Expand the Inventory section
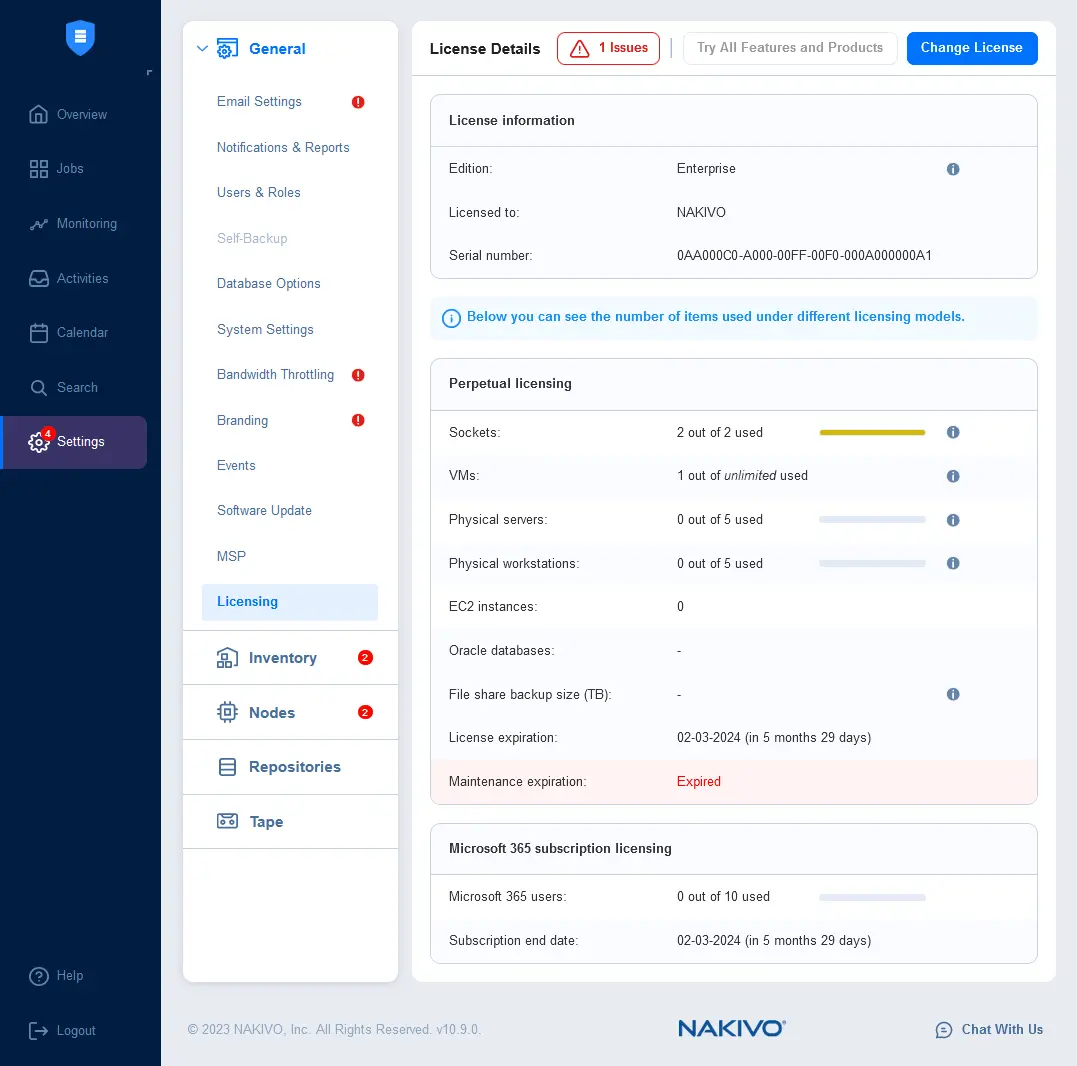 (291, 658)
